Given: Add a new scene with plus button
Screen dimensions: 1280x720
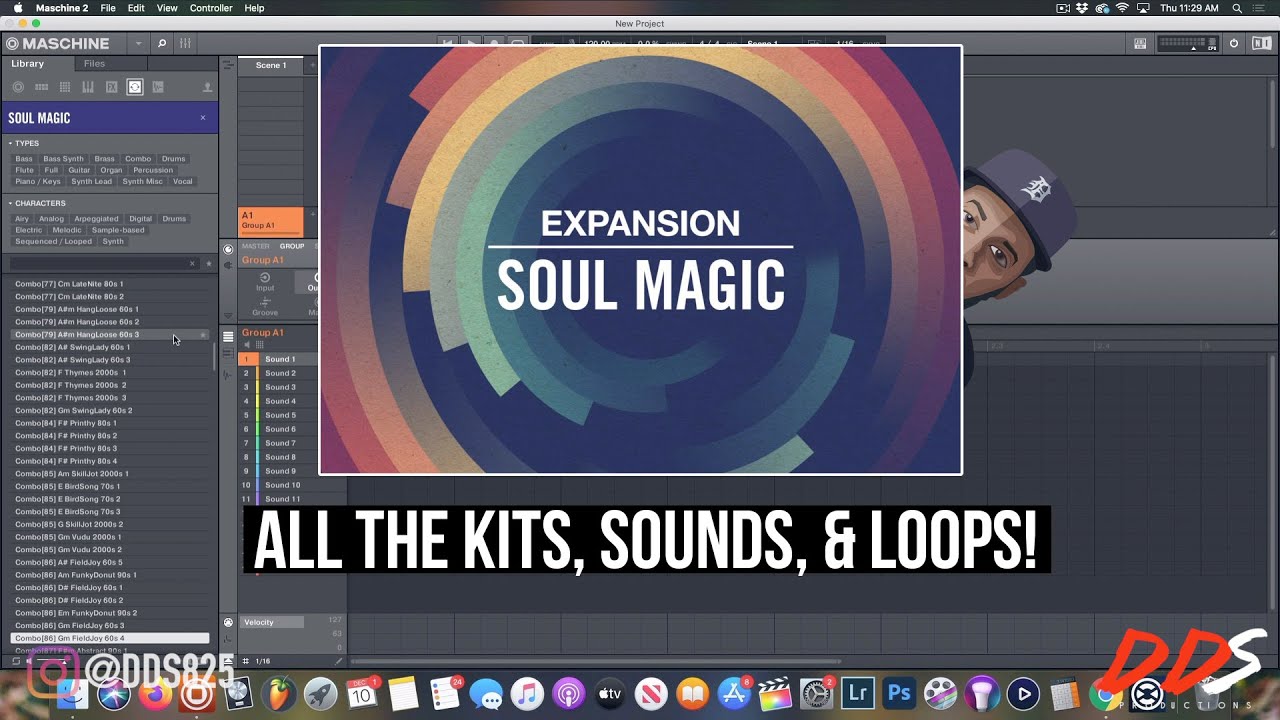Looking at the screenshot, I should click(312, 65).
